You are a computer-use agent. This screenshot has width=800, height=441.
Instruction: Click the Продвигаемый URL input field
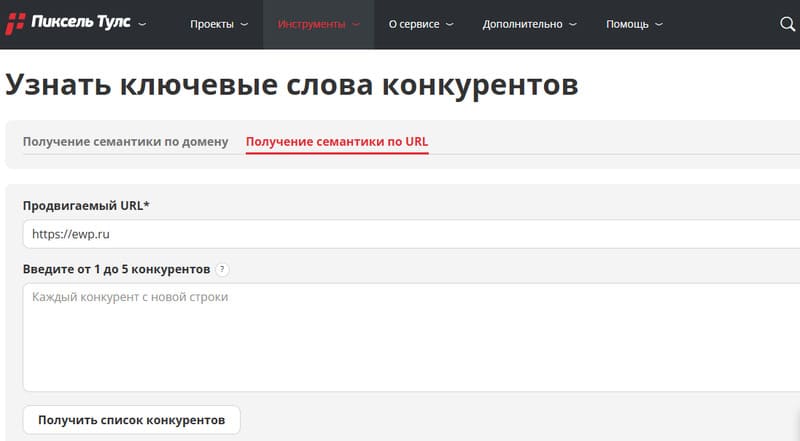click(x=411, y=234)
